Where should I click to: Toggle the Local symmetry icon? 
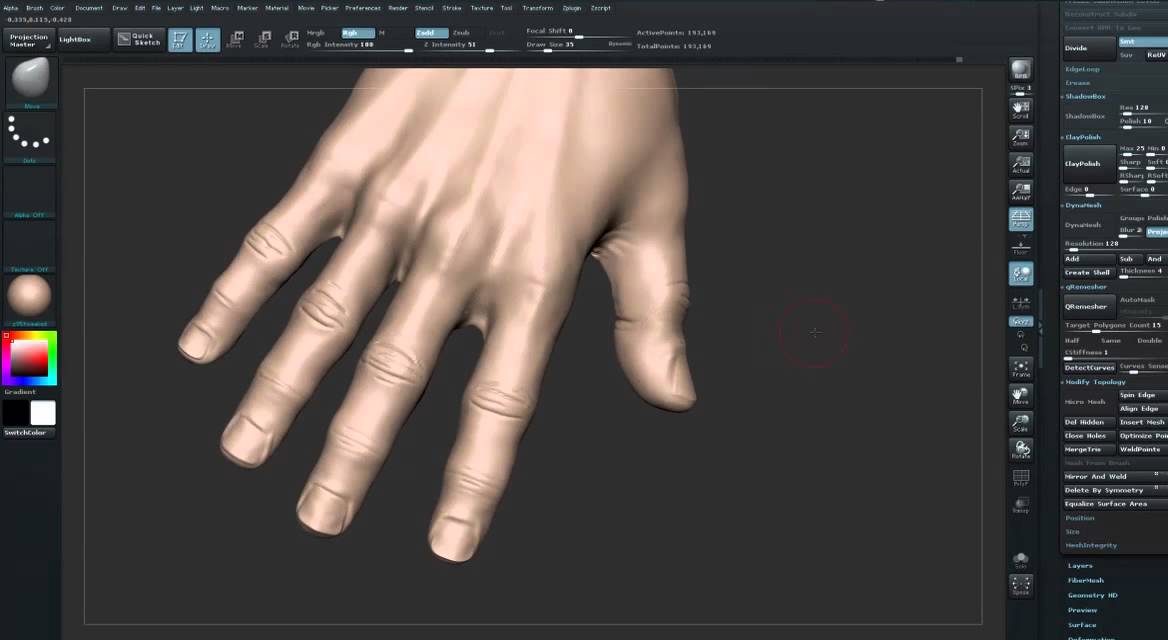click(1021, 273)
